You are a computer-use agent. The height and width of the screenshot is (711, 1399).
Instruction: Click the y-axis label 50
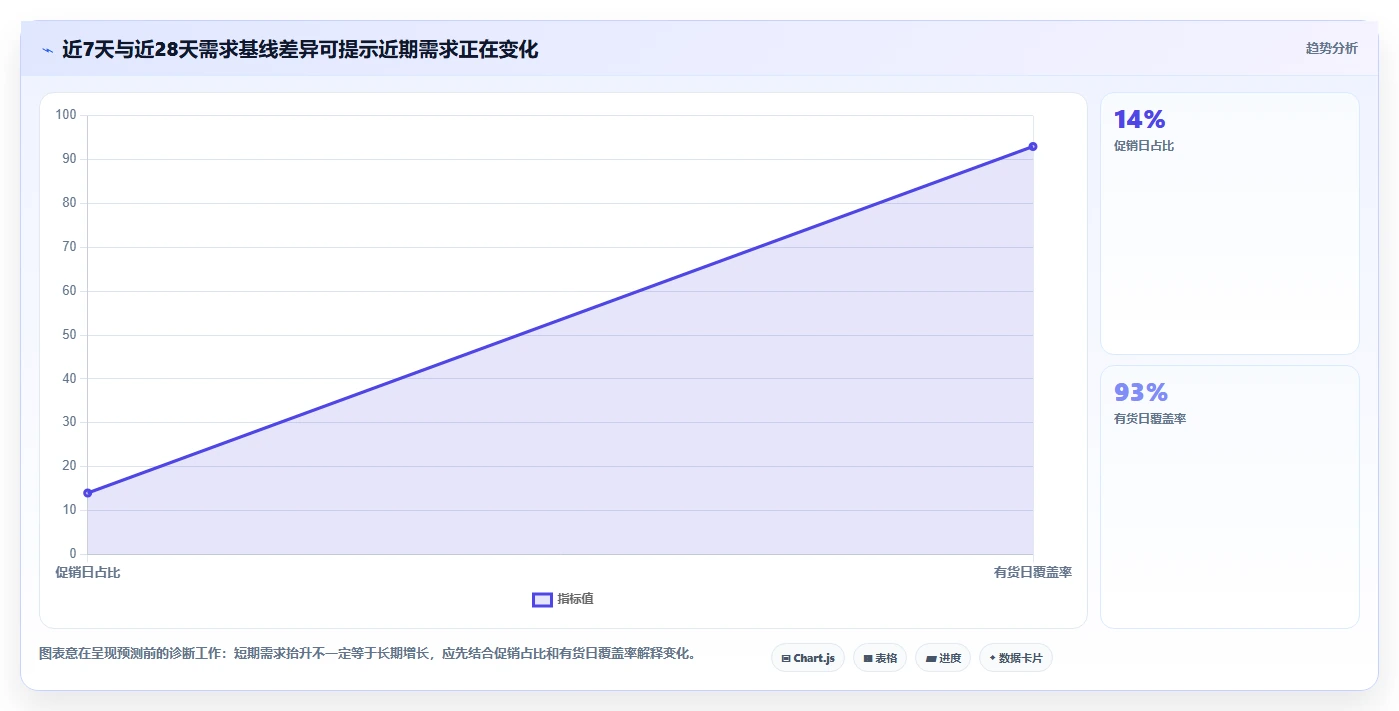(69, 335)
